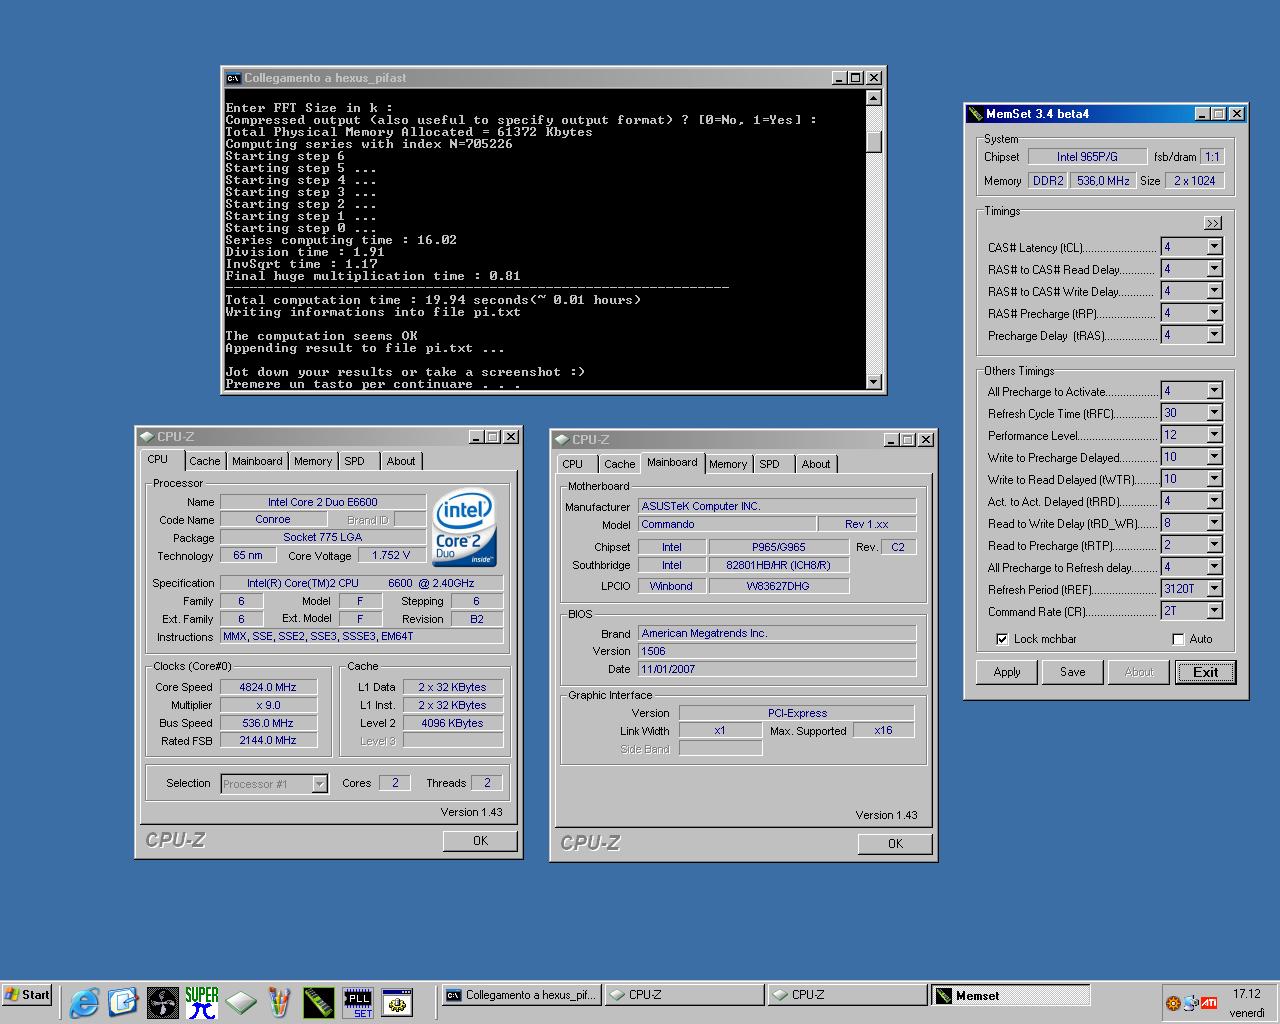Click the orange gear tray icon
This screenshot has height=1024, width=1280.
[x=1174, y=1002]
